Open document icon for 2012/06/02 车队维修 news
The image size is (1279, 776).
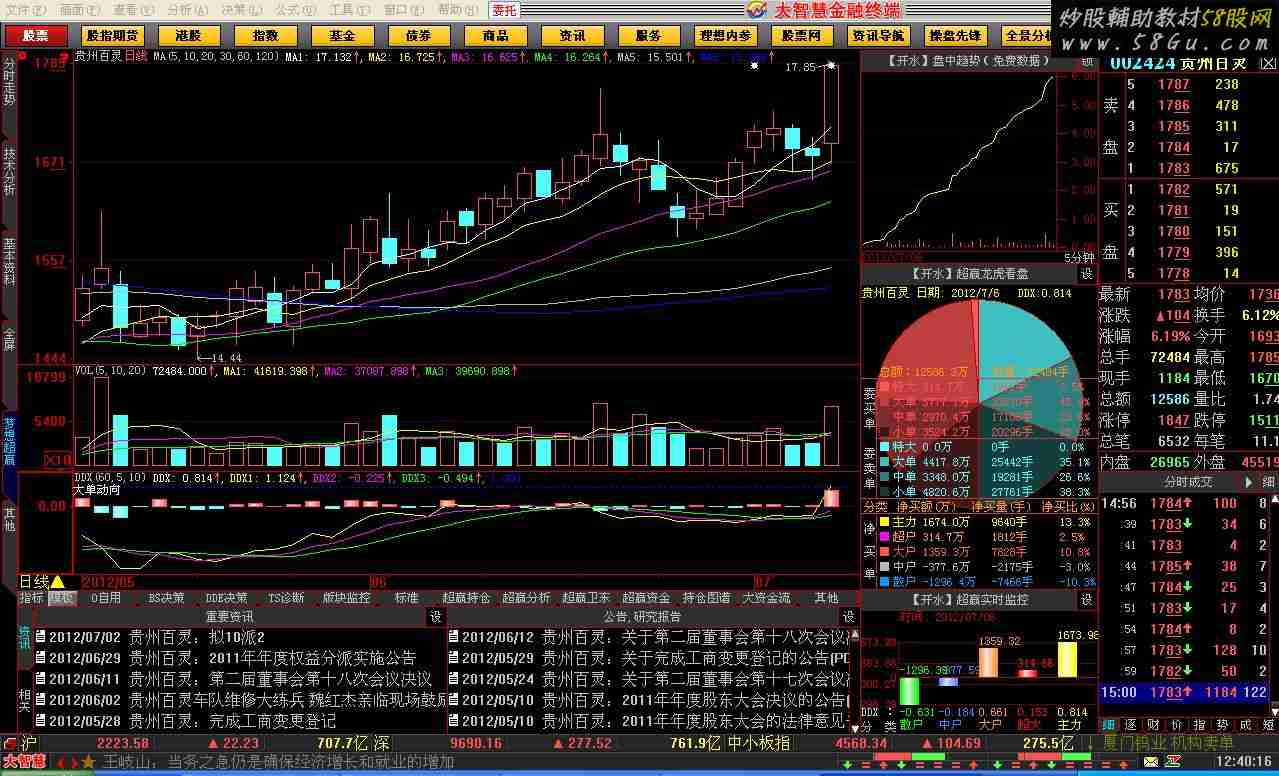(x=40, y=700)
